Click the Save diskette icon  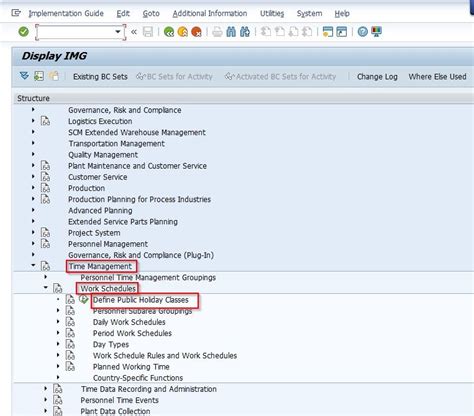[x=148, y=32]
